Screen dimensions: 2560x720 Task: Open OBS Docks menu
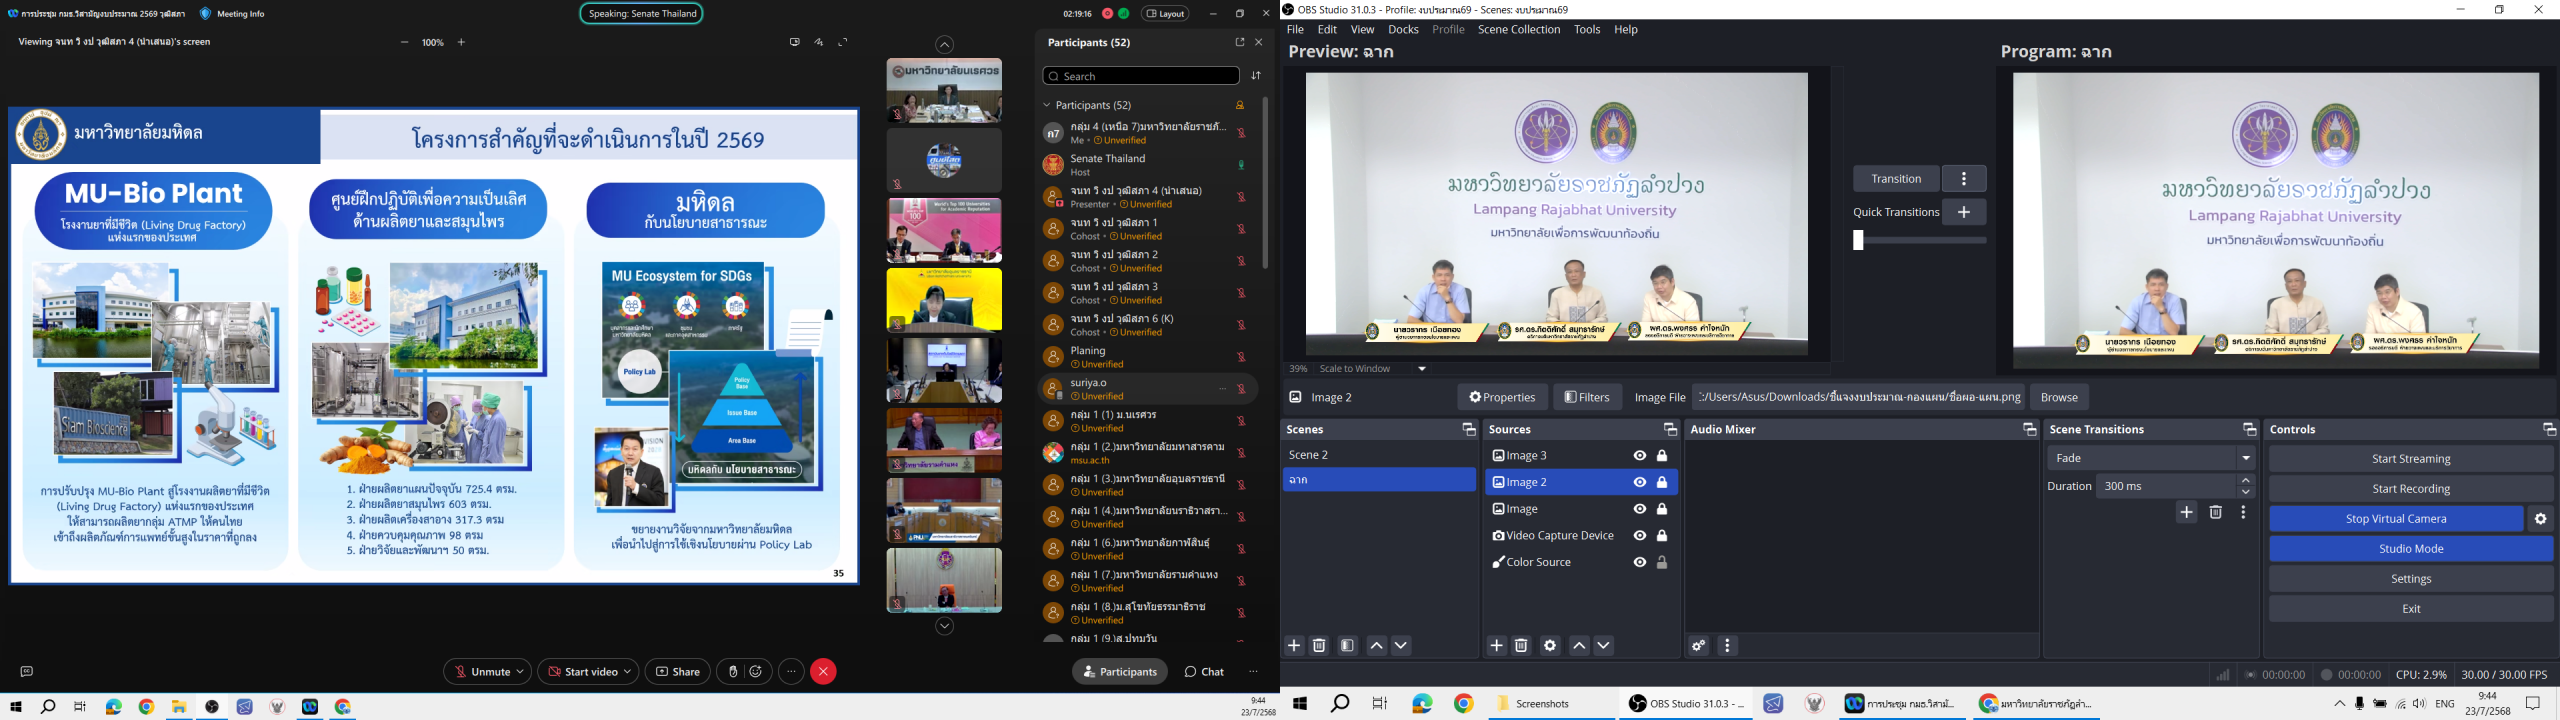pyautogui.click(x=1403, y=30)
